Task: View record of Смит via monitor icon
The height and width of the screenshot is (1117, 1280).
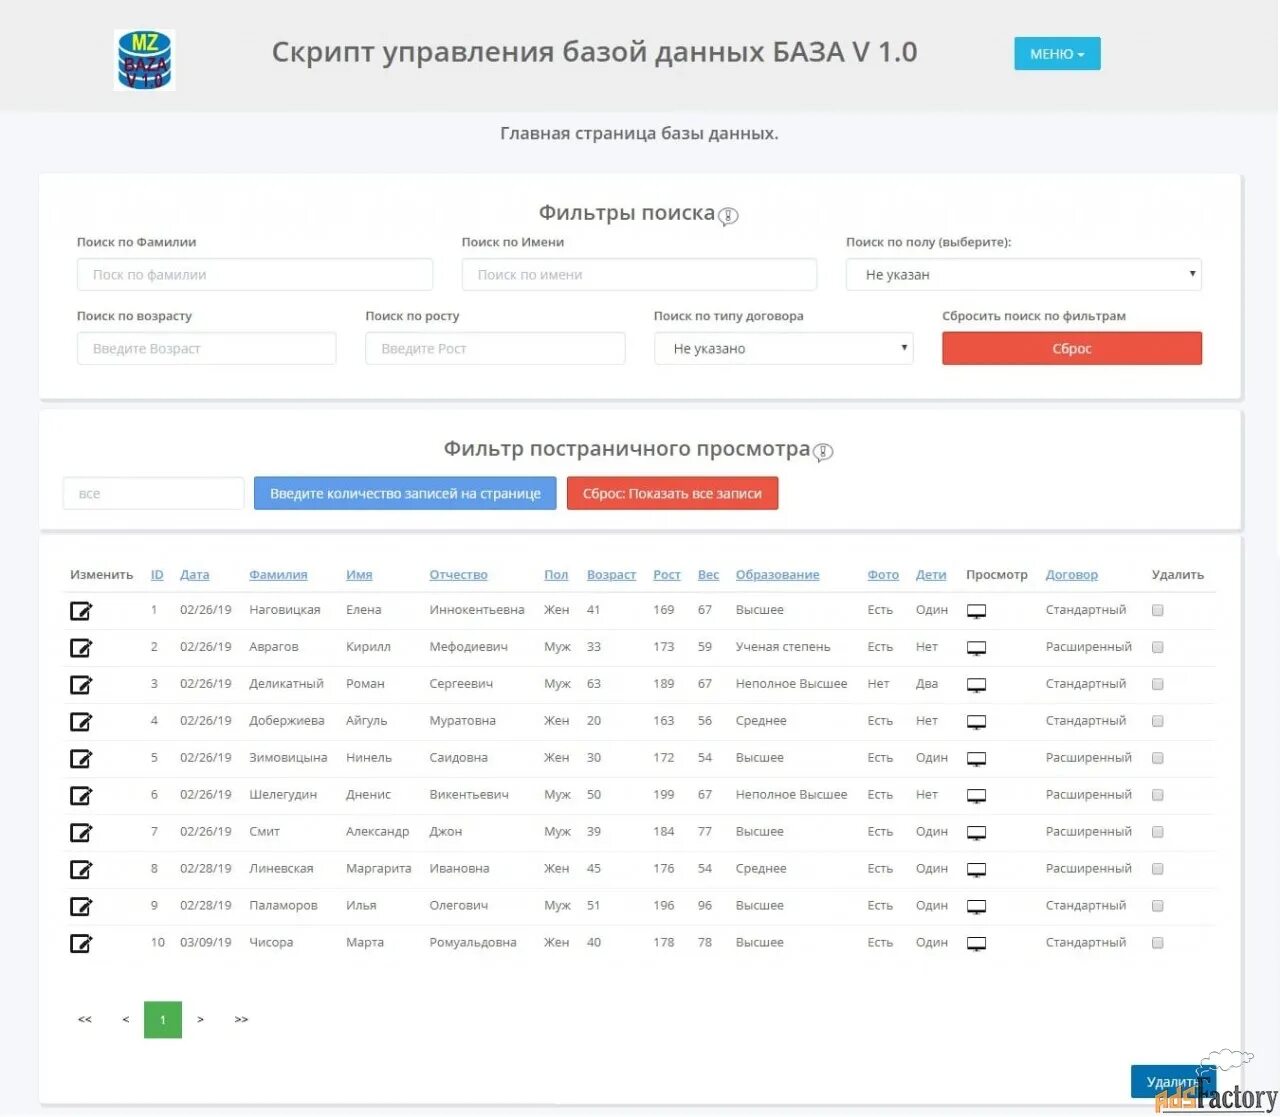Action: [x=977, y=834]
